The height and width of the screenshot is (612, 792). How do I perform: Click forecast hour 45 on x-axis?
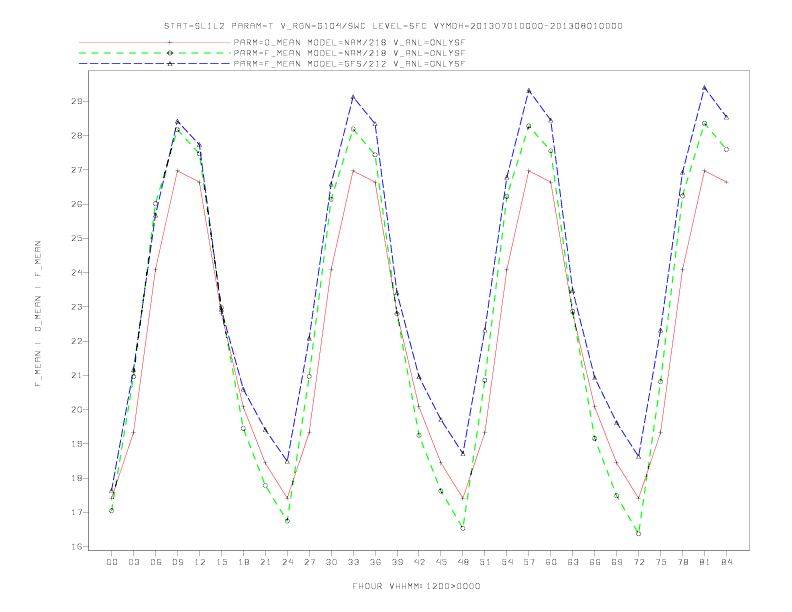[441, 562]
